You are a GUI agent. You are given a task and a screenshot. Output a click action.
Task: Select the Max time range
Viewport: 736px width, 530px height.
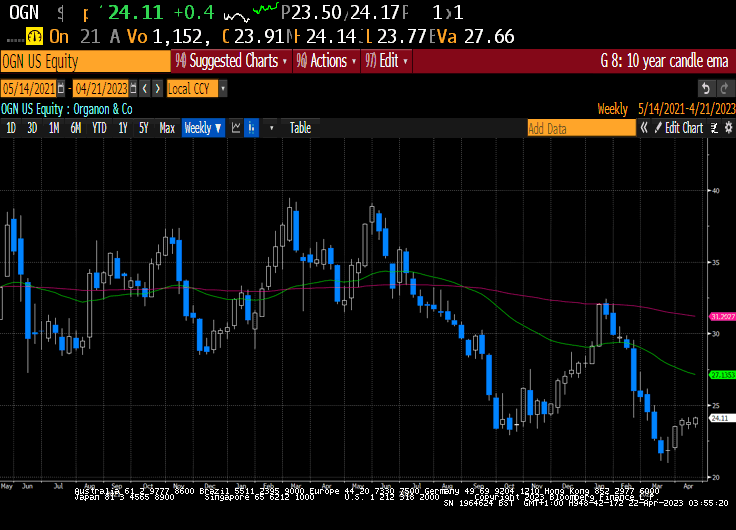pos(167,128)
